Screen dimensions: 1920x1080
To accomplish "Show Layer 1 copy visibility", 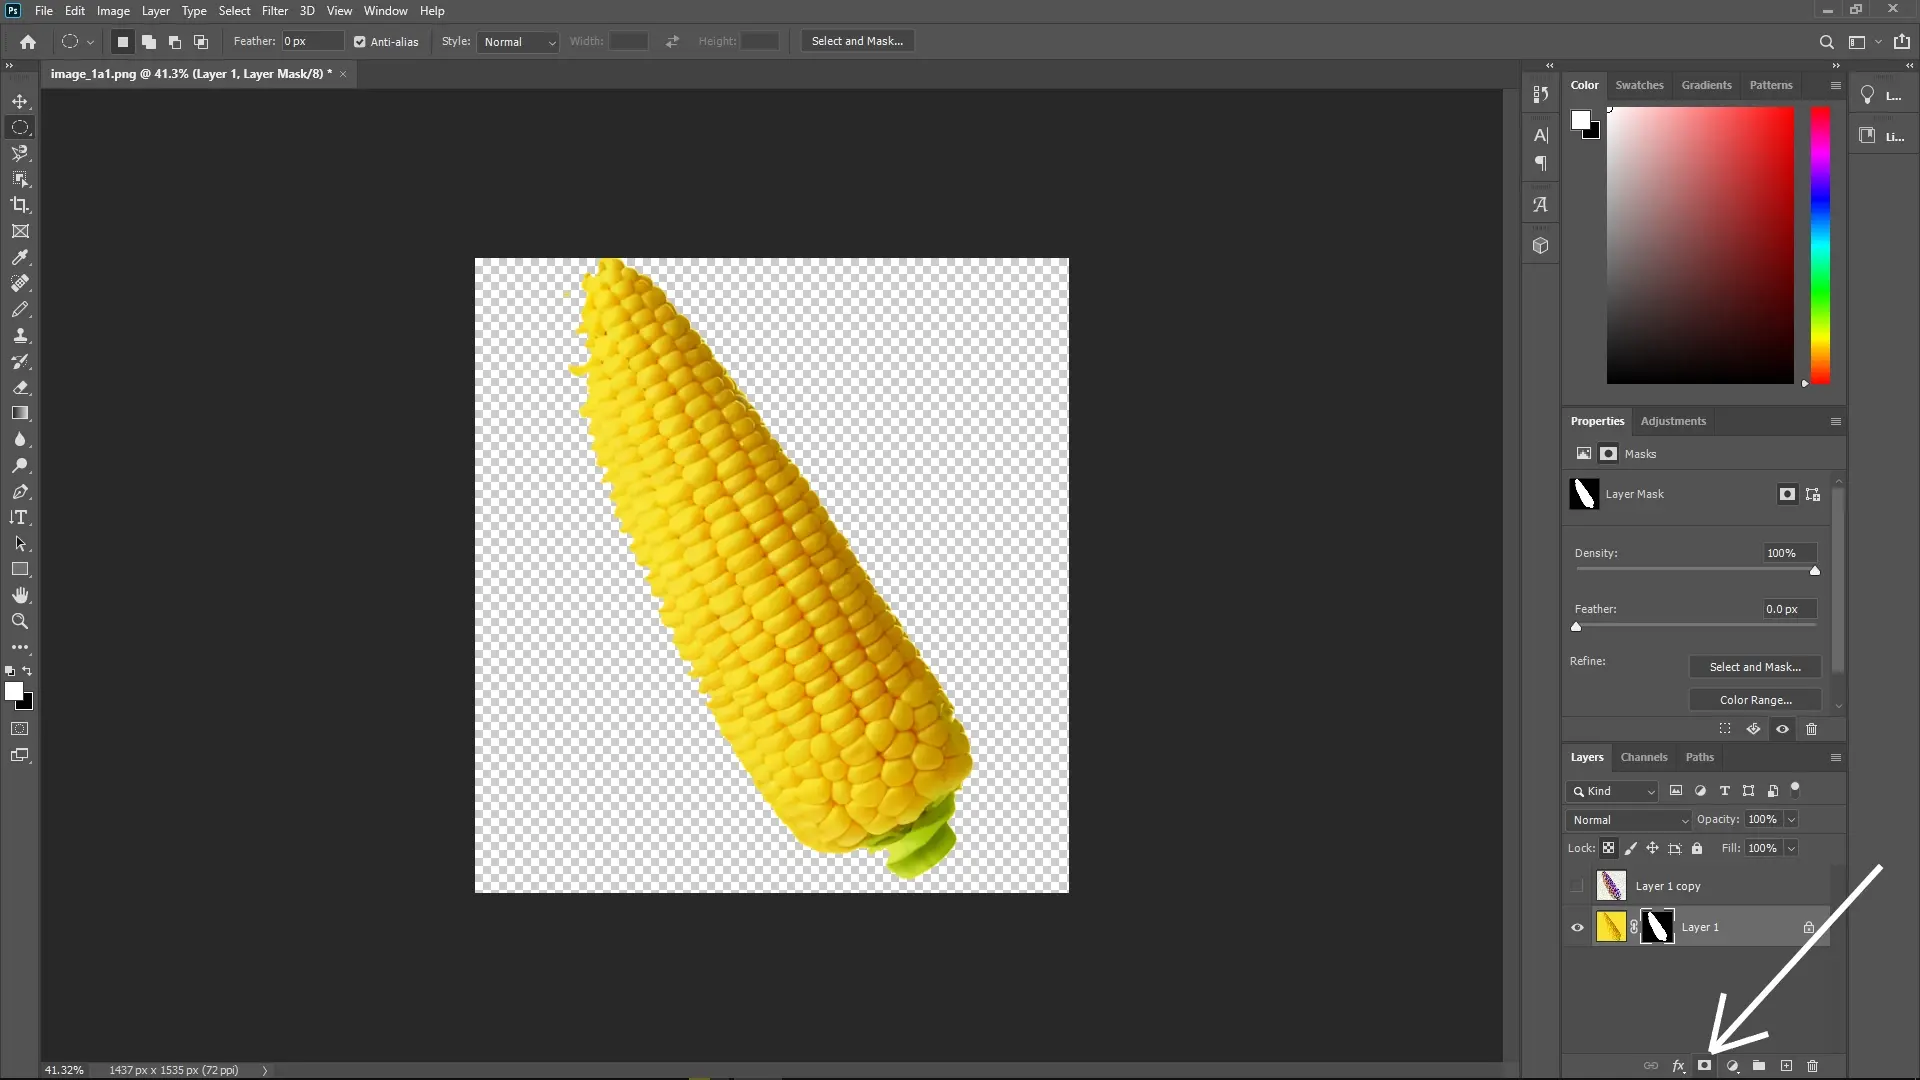I will pos(1576,886).
